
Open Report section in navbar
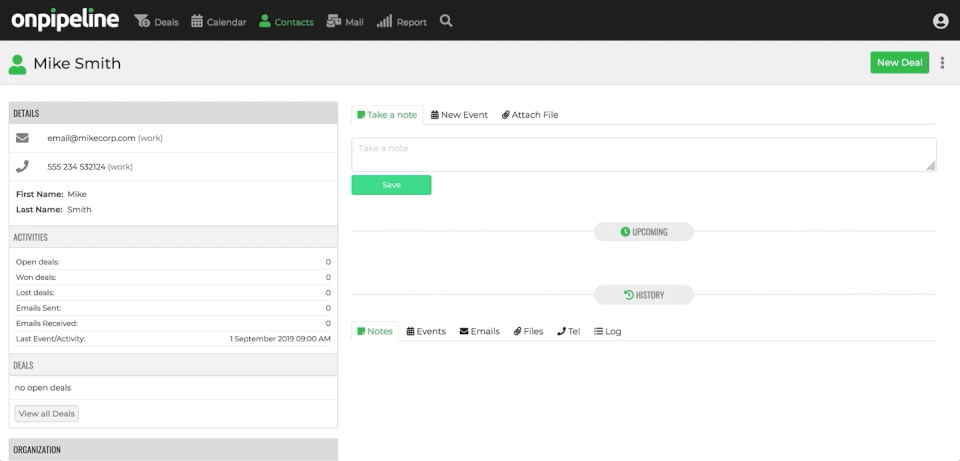coord(402,22)
